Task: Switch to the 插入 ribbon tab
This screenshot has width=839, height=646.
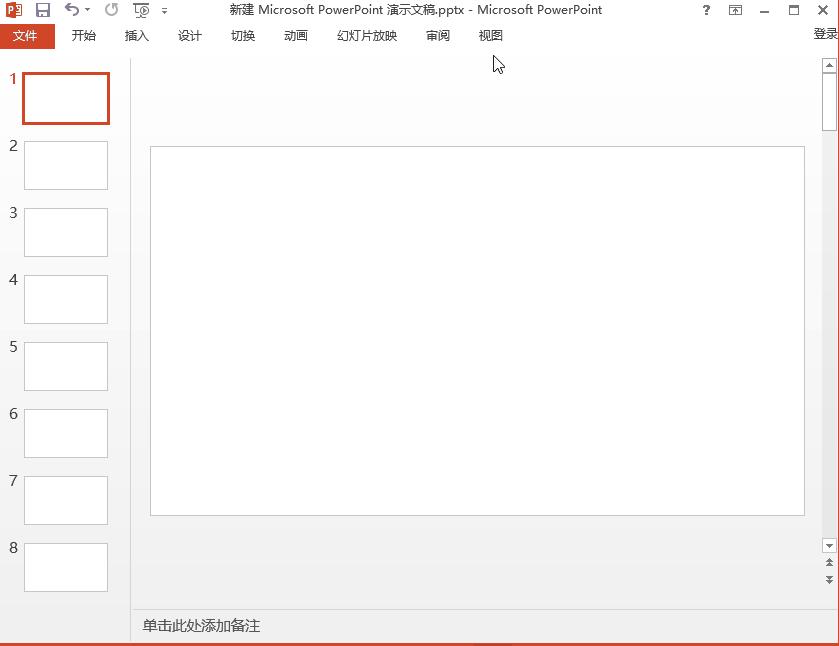Action: click(136, 35)
